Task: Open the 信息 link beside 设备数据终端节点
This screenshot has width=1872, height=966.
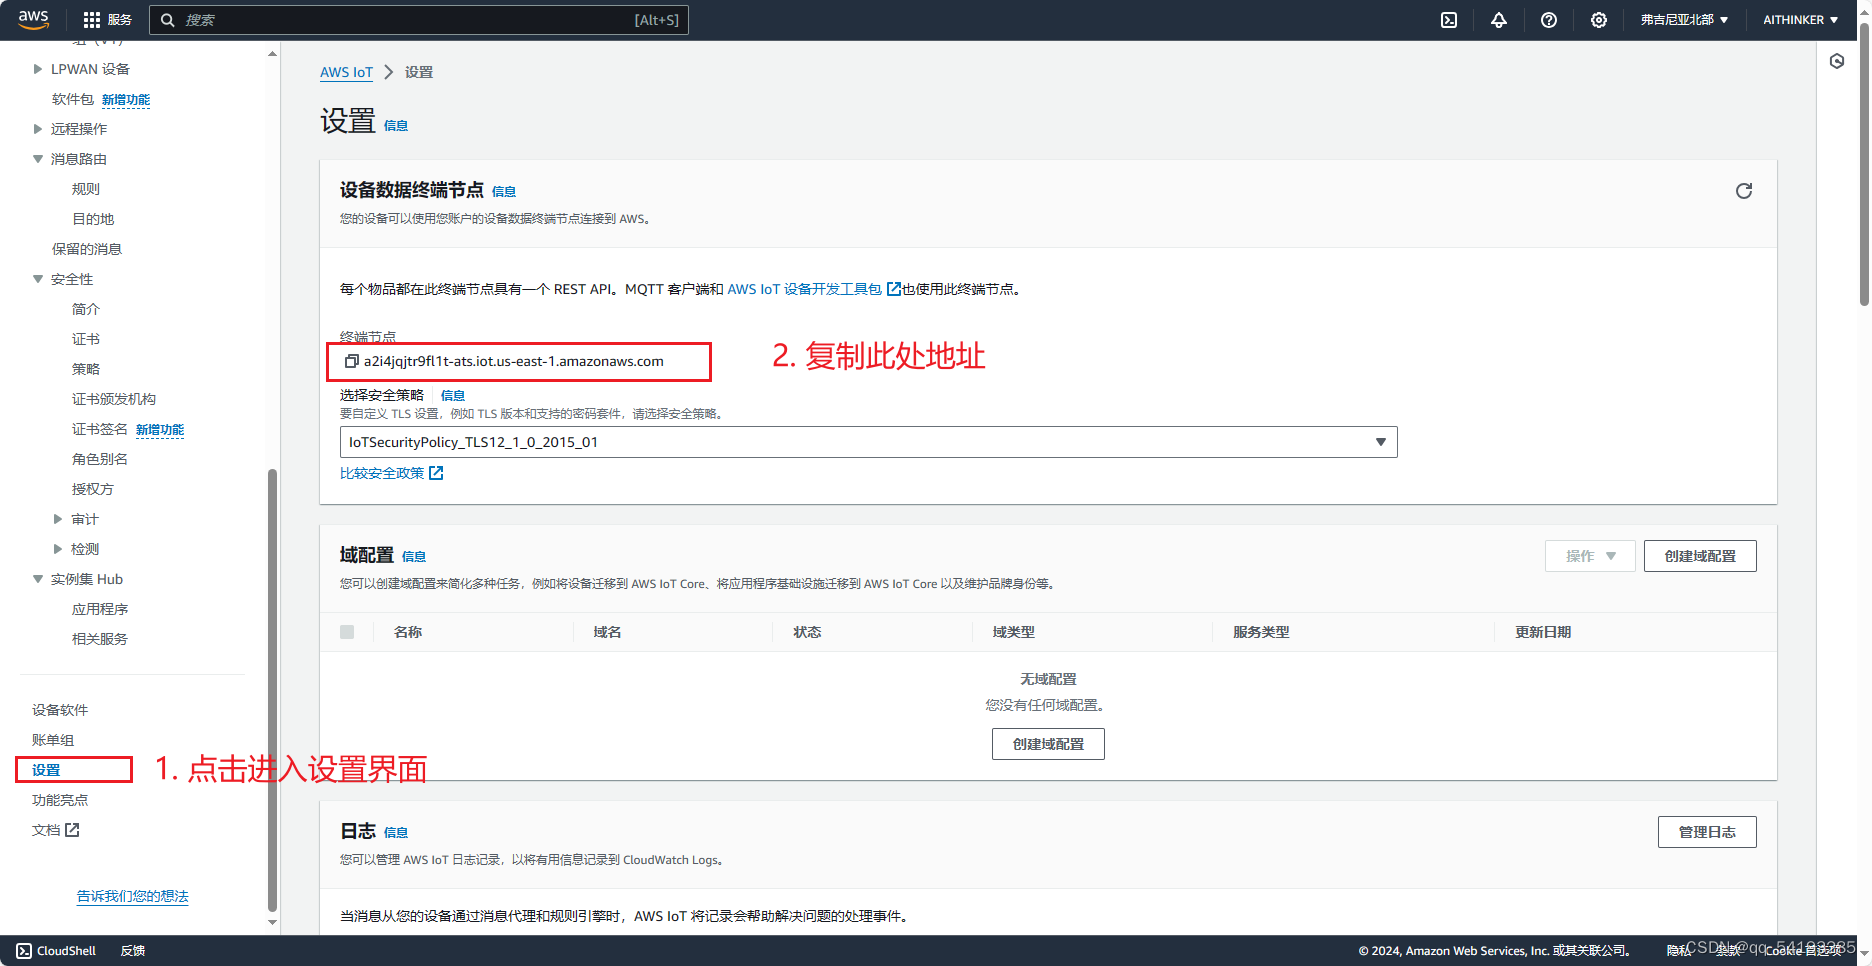Action: tap(504, 192)
